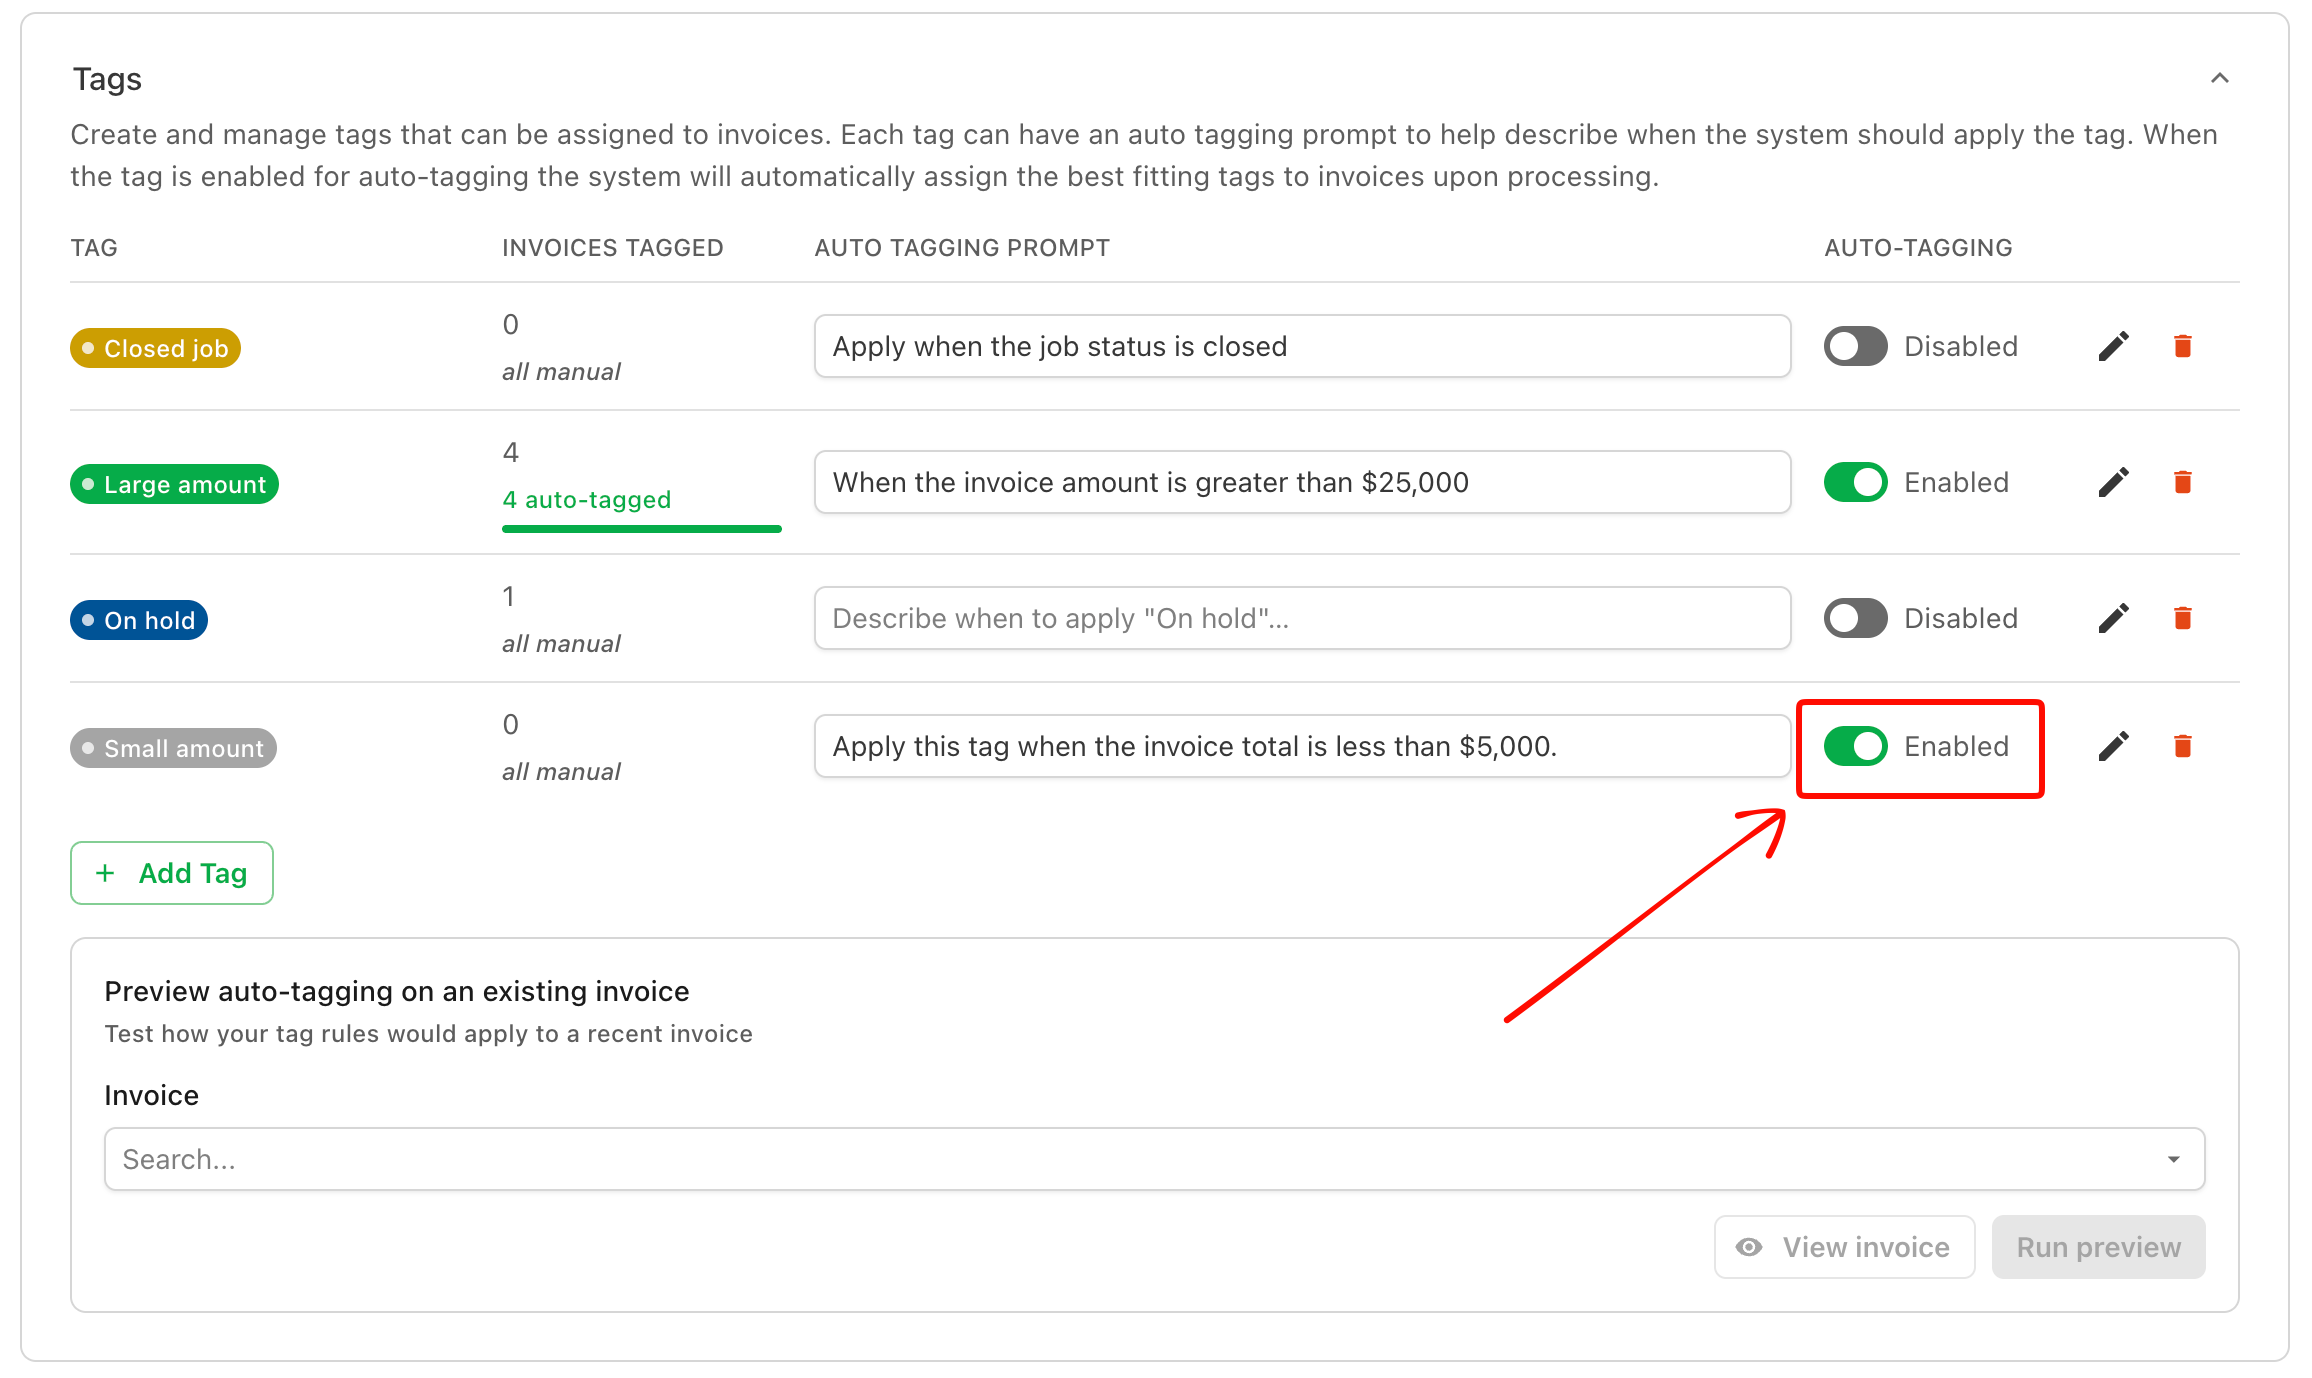The height and width of the screenshot is (1378, 2312).
Task: Click the Small amount tag badge
Action: pyautogui.click(x=173, y=748)
